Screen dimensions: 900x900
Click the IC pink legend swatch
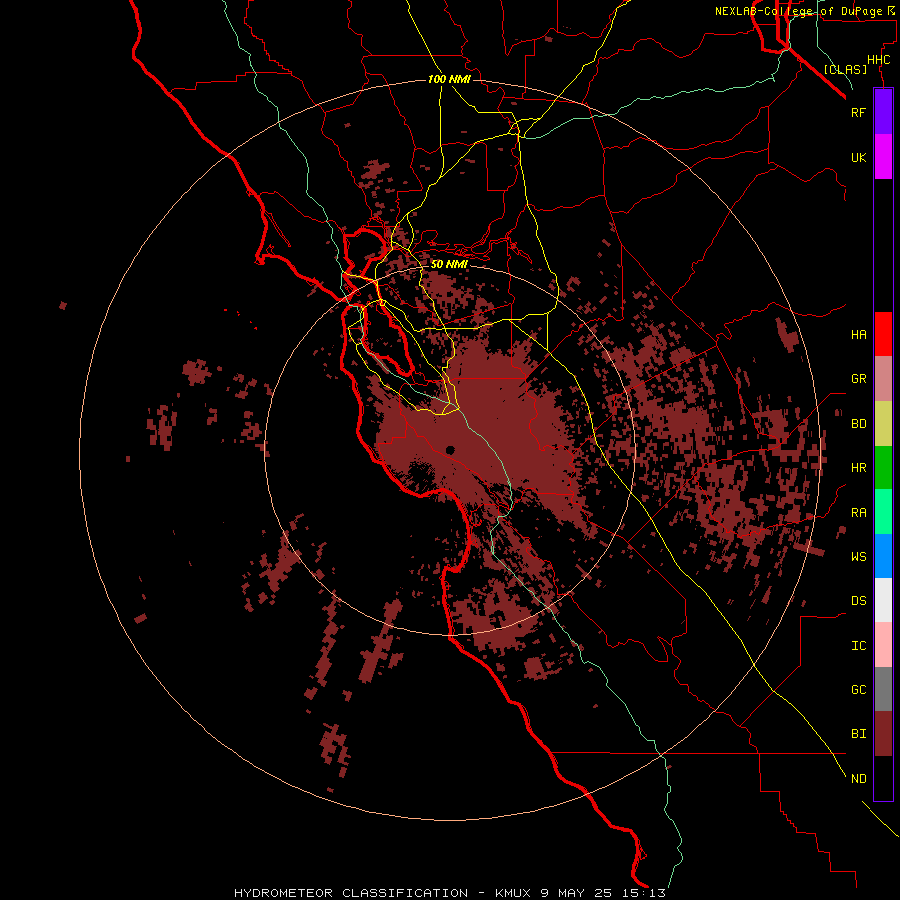coord(883,645)
